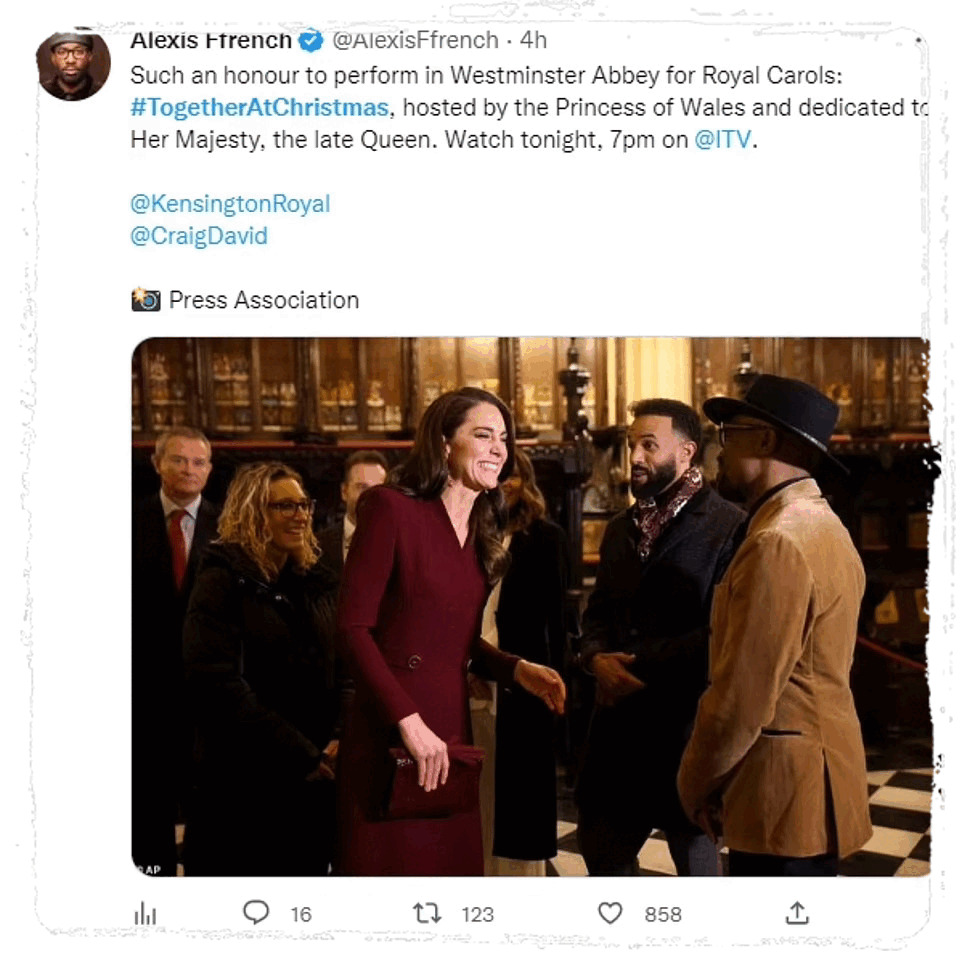962x957 pixels.
Task: Visit the @ITV mention link
Action: 722,140
